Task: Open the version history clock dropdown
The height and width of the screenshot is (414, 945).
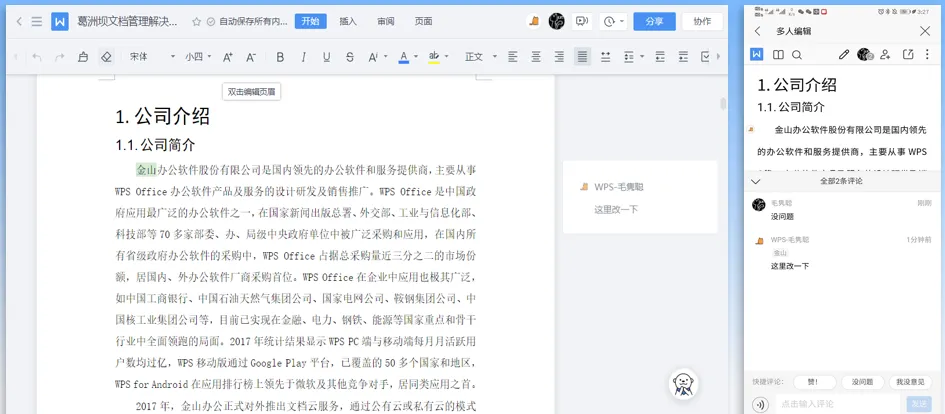Action: tap(614, 22)
